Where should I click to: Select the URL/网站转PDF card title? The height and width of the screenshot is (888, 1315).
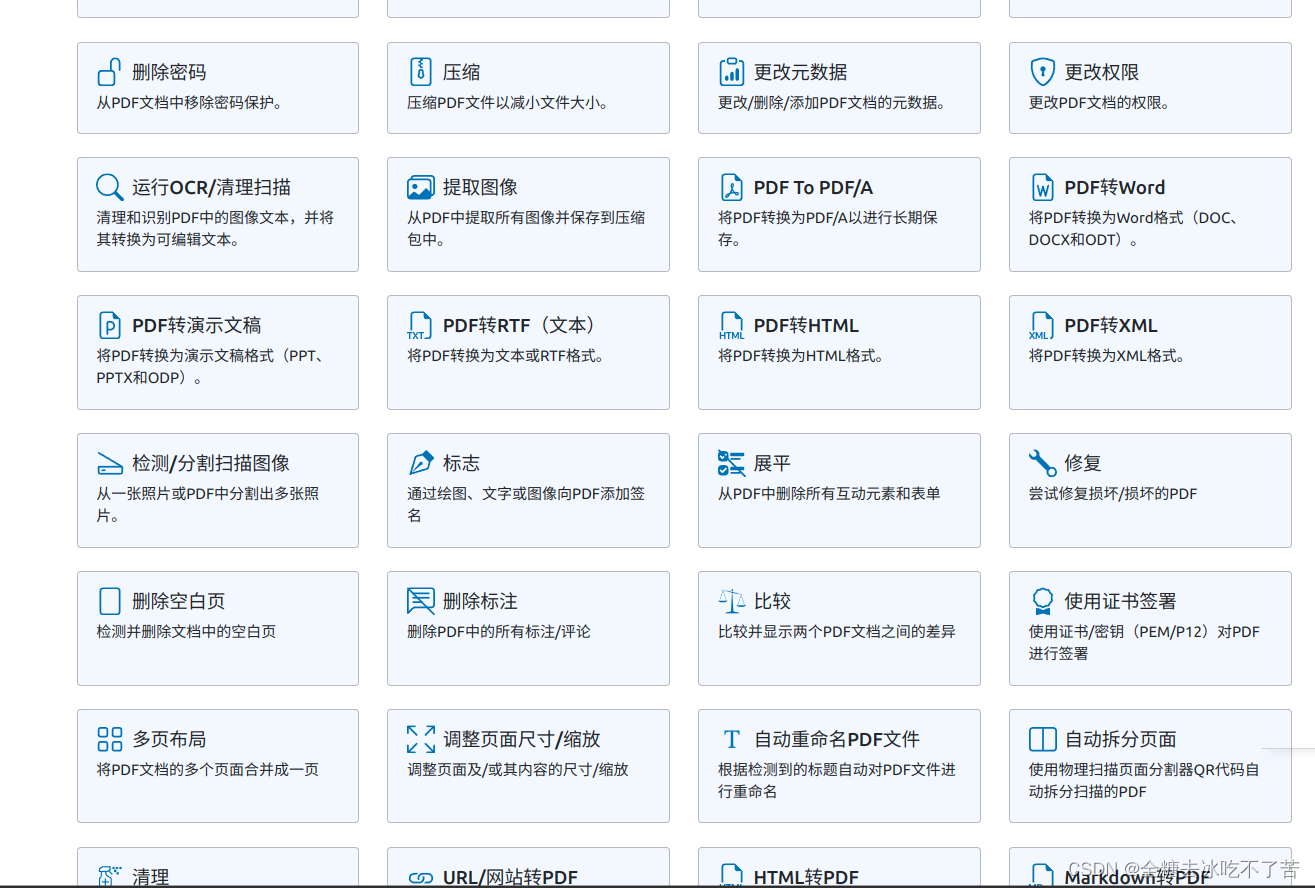point(510,877)
